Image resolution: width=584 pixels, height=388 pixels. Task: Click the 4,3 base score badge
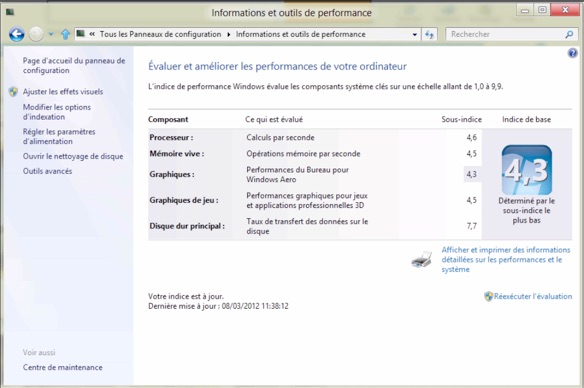527,170
